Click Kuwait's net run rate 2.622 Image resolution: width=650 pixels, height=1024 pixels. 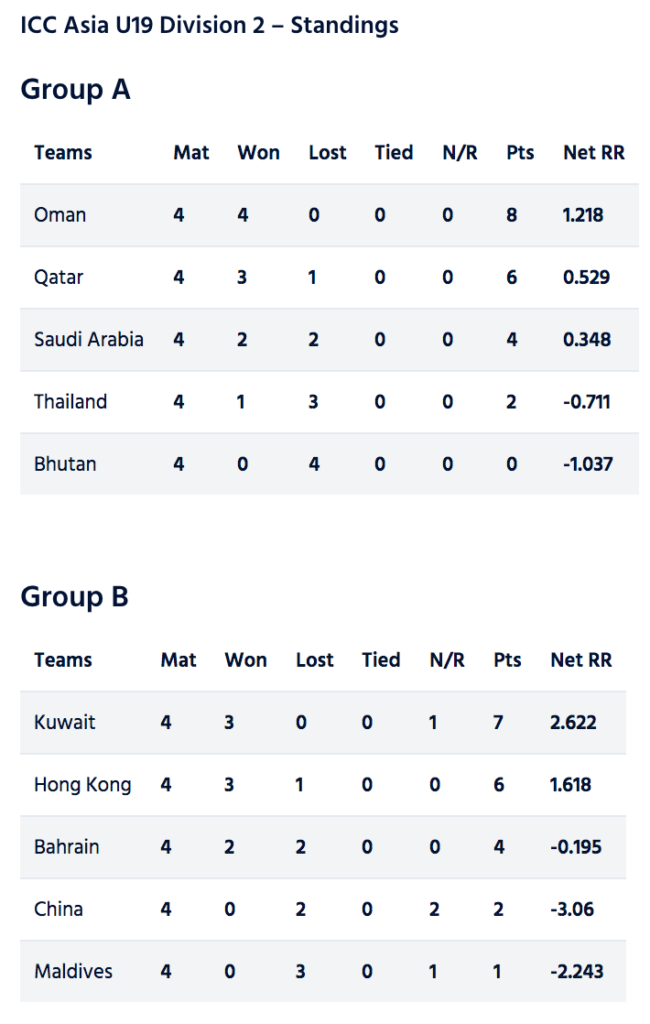coord(574,723)
